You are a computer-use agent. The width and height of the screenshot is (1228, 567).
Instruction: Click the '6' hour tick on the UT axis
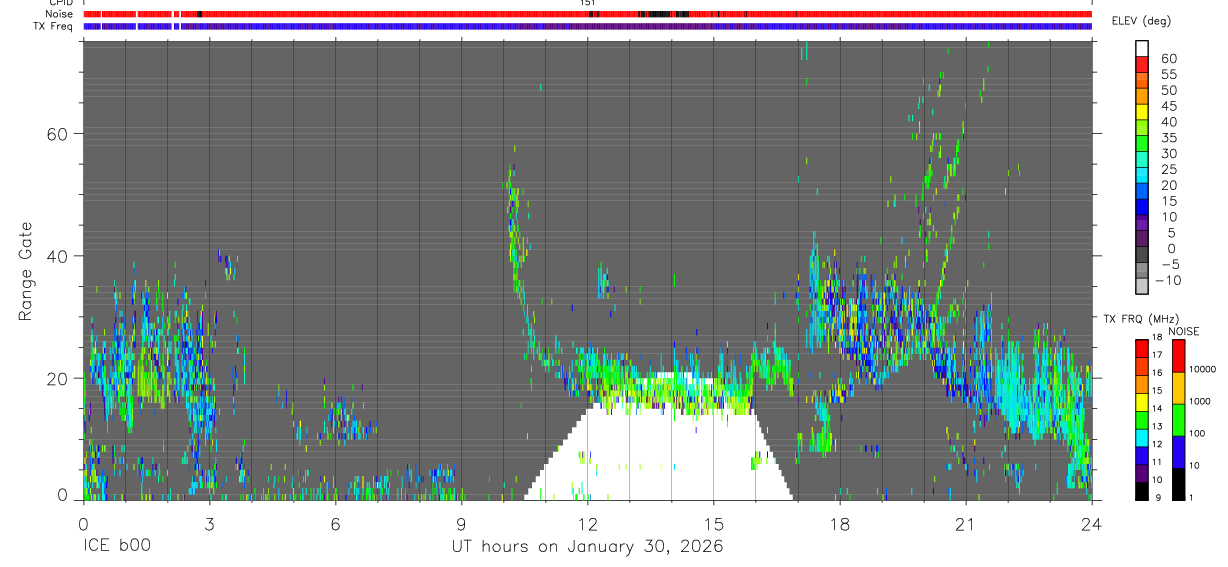point(335,523)
